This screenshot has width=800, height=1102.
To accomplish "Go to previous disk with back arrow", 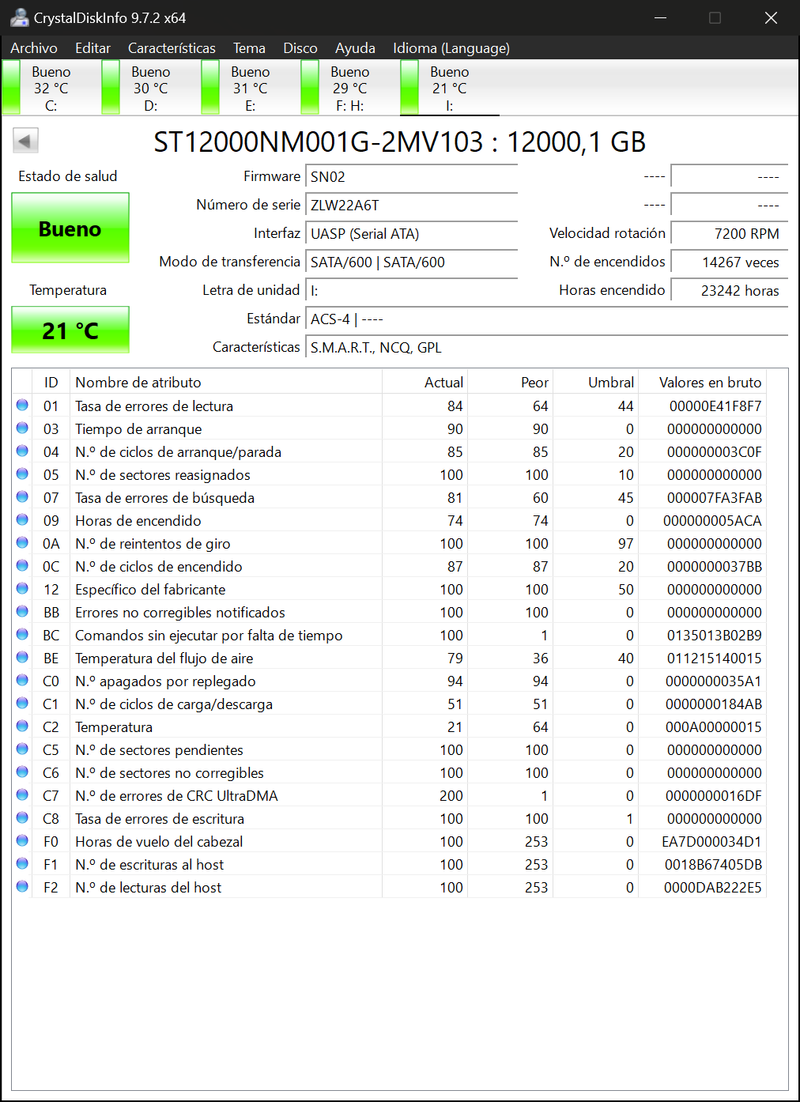I will tap(25, 141).
